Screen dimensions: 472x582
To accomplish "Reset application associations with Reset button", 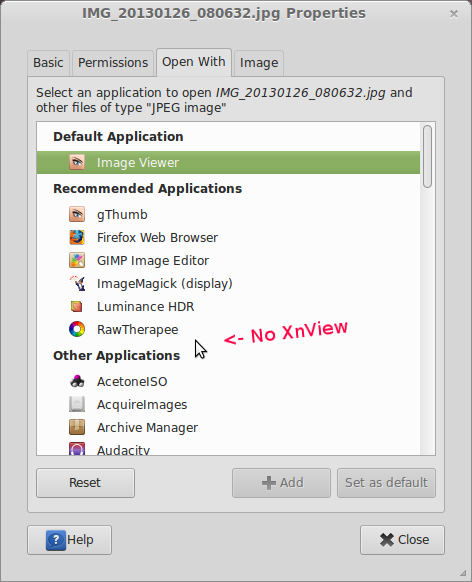I will point(85,483).
